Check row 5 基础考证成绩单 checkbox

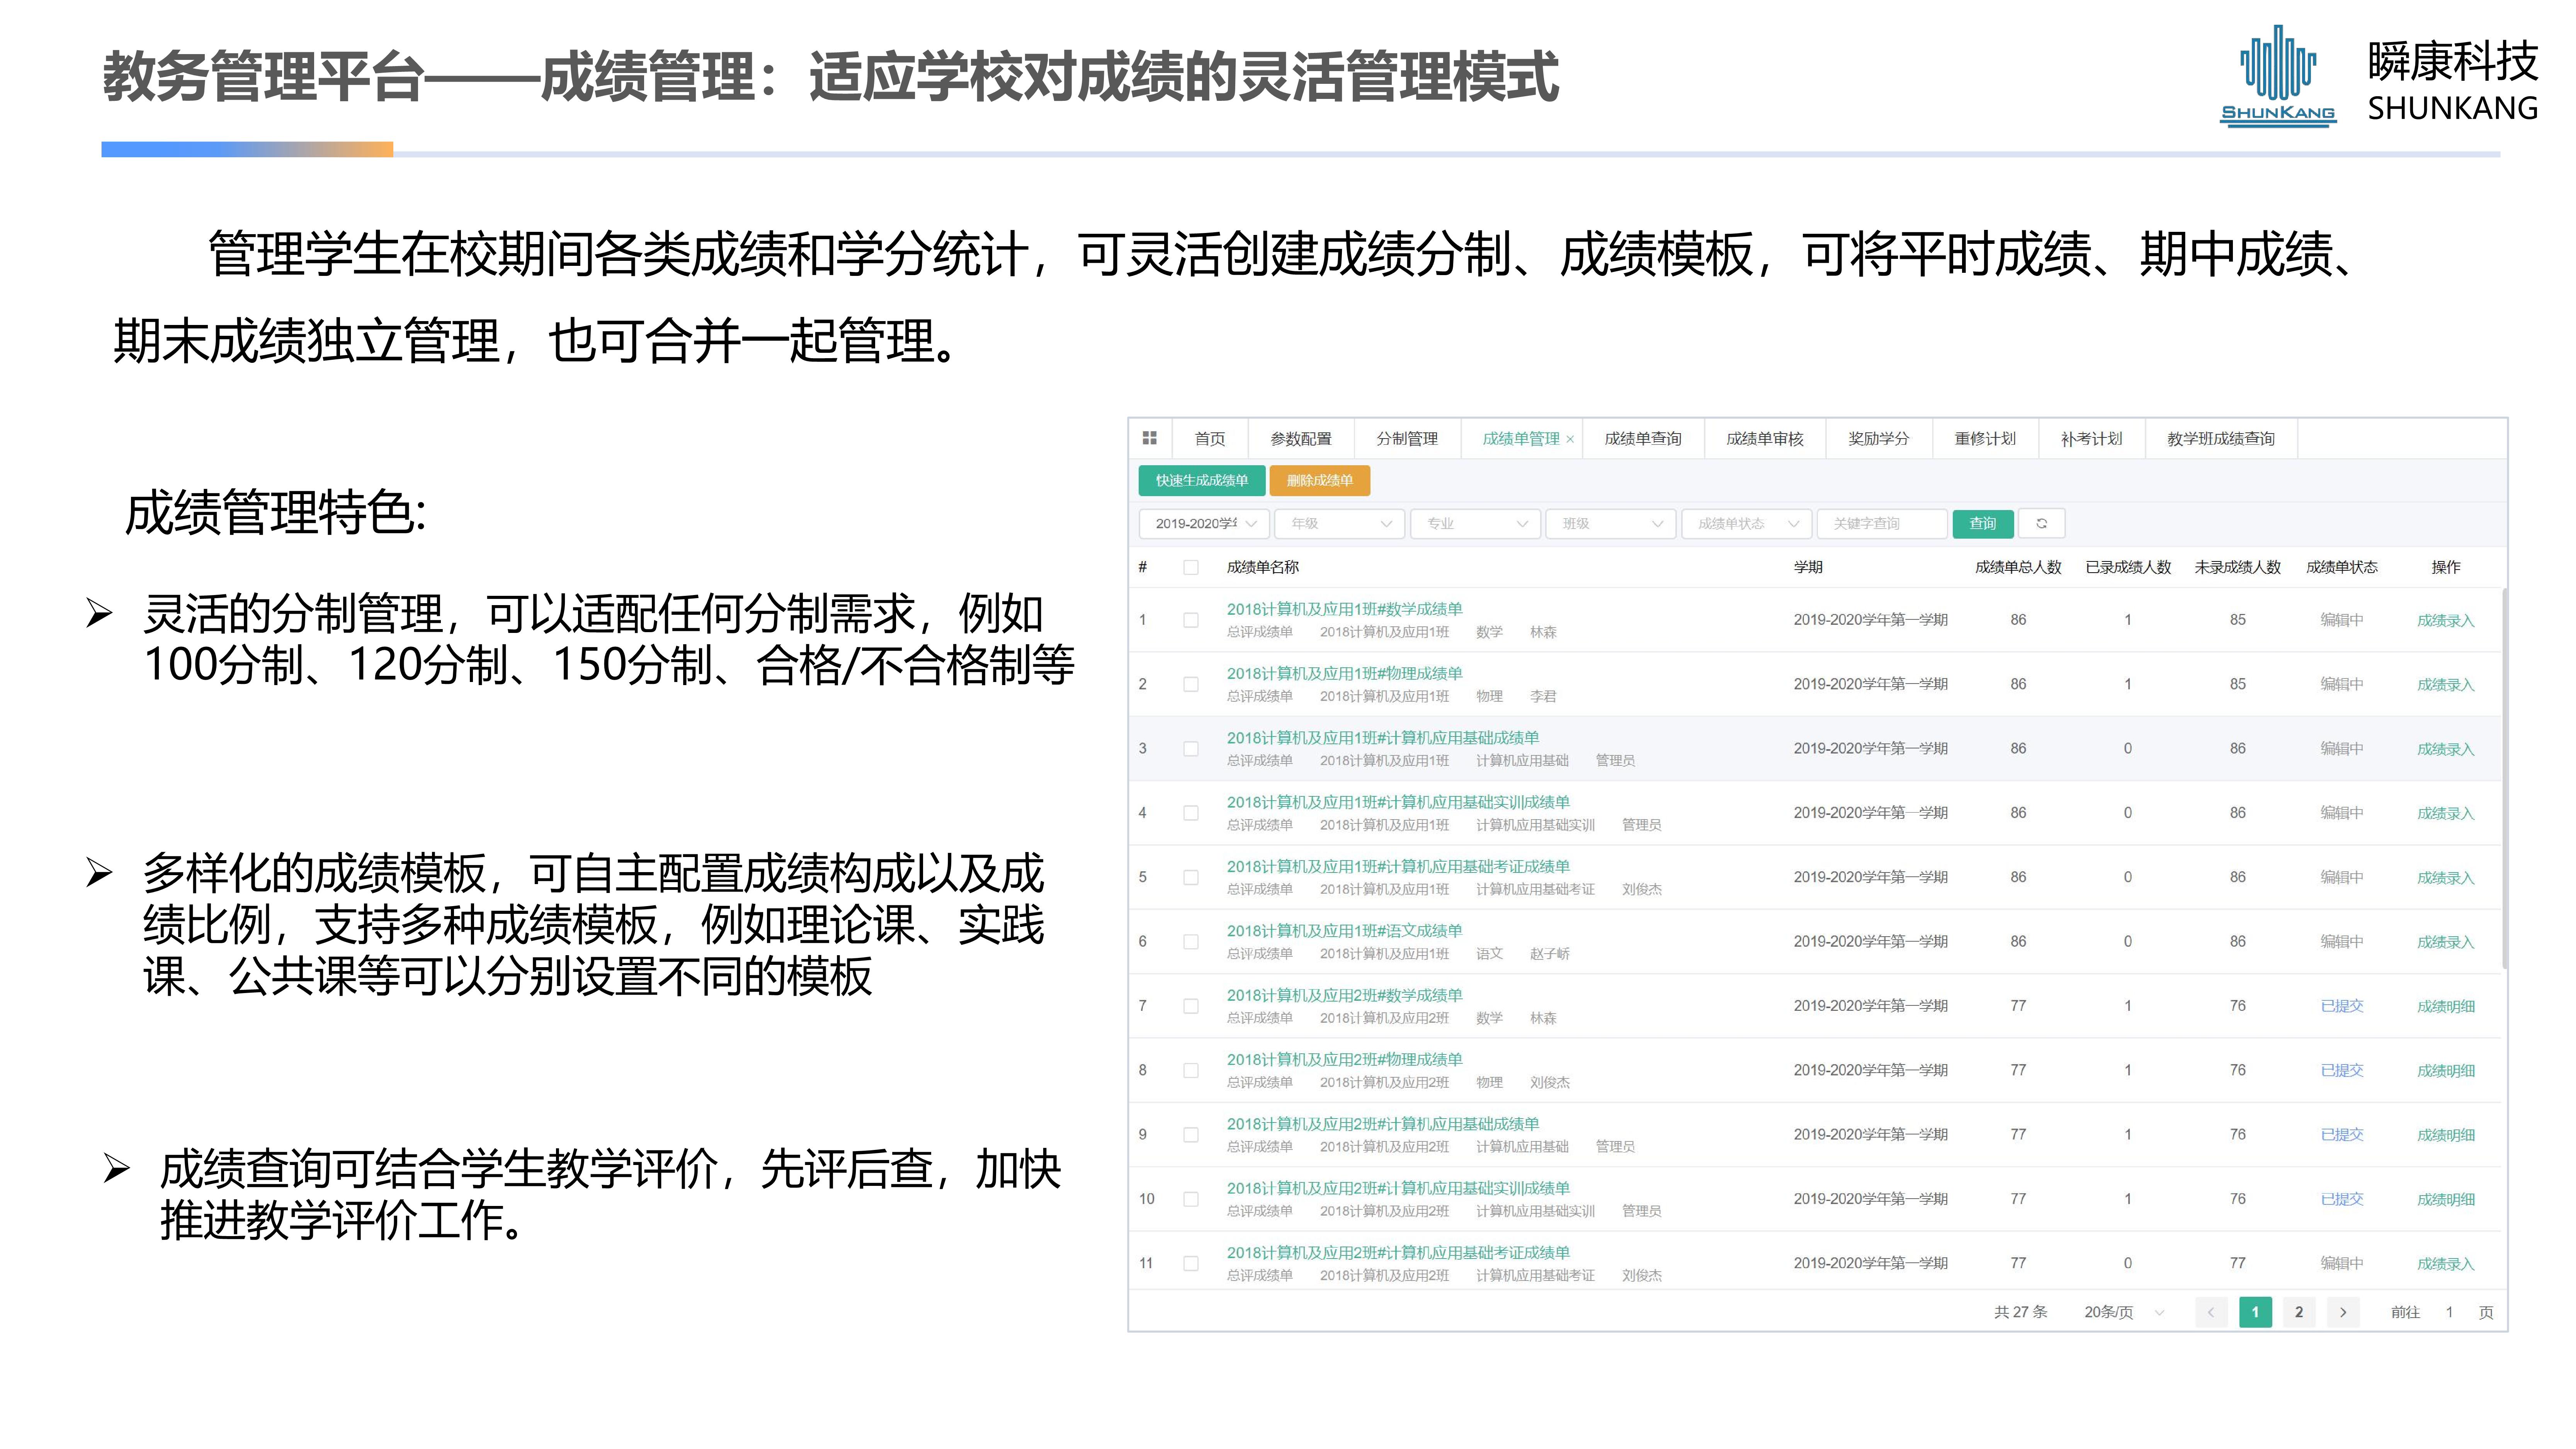coord(1191,877)
